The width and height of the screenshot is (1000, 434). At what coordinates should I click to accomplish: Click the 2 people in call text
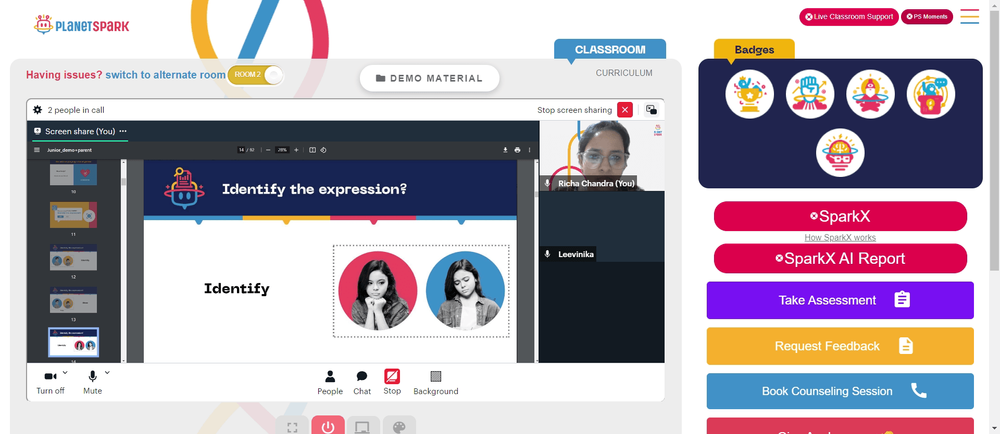coord(76,110)
